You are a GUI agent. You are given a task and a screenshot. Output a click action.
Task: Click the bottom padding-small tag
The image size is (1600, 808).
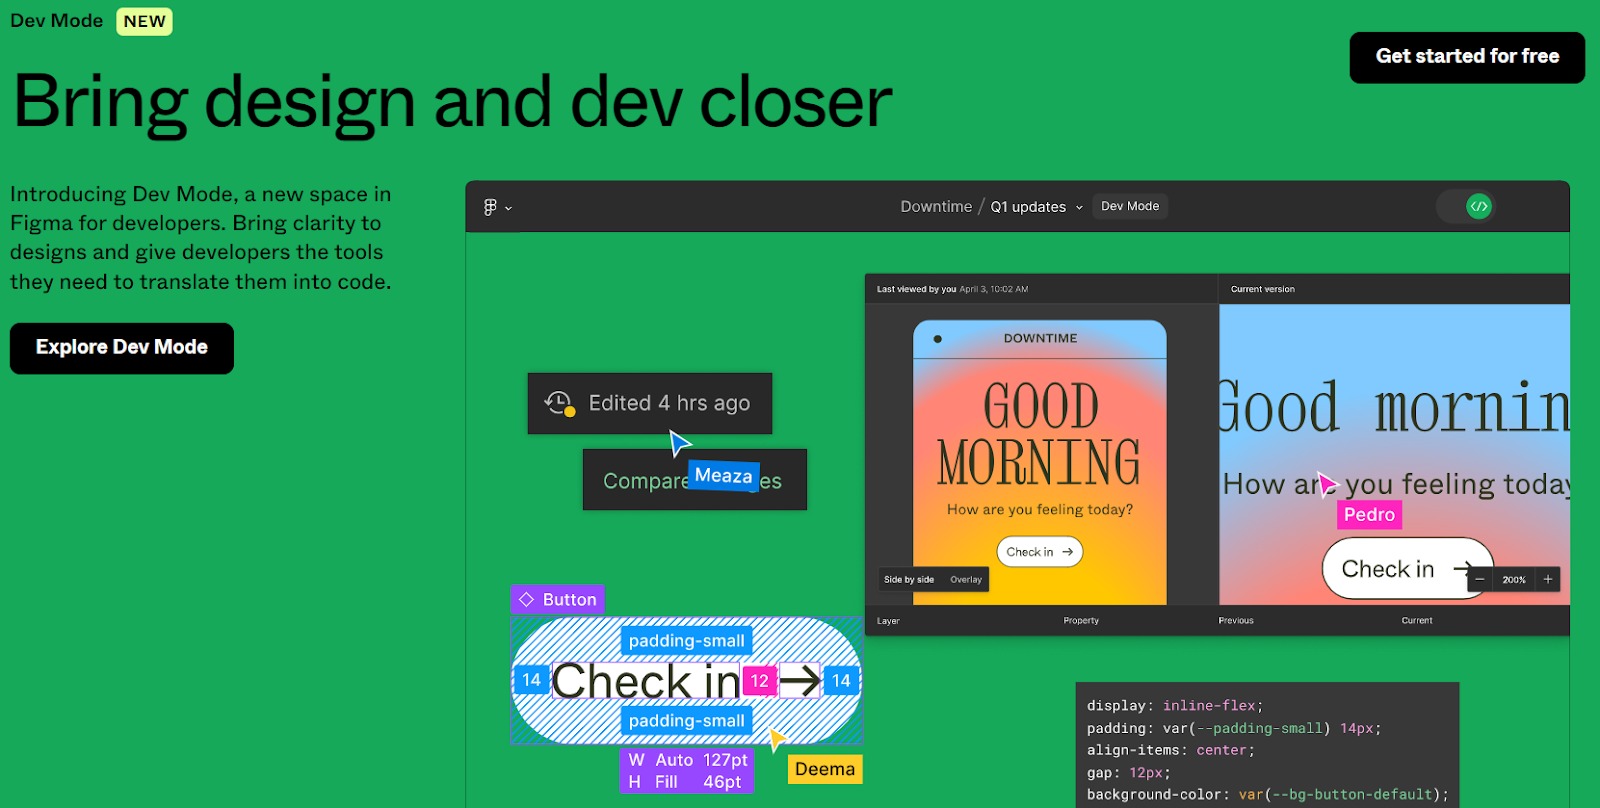coord(686,720)
